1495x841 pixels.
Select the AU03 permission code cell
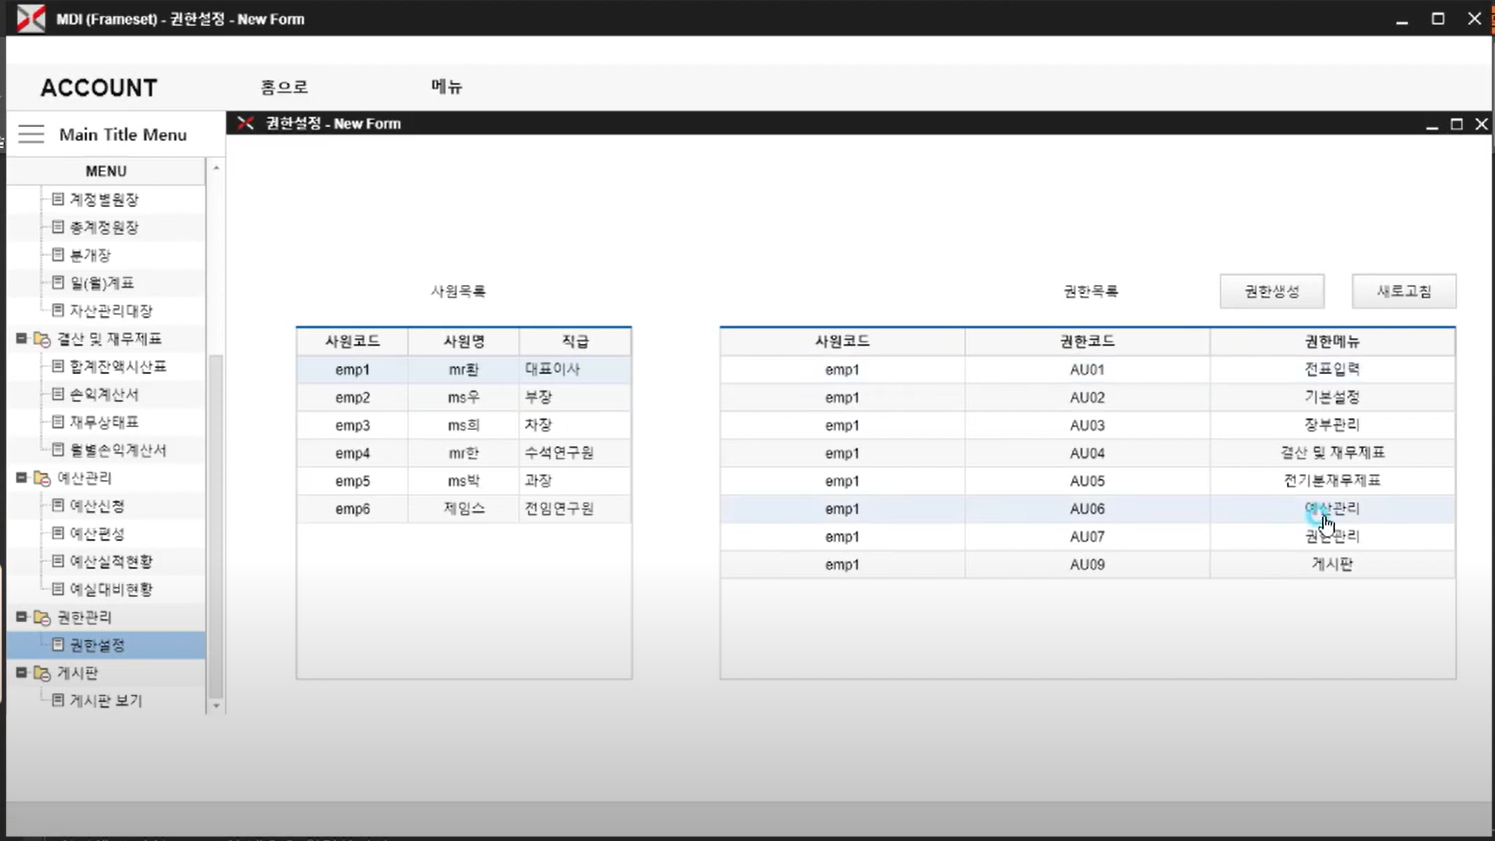pos(1088,425)
